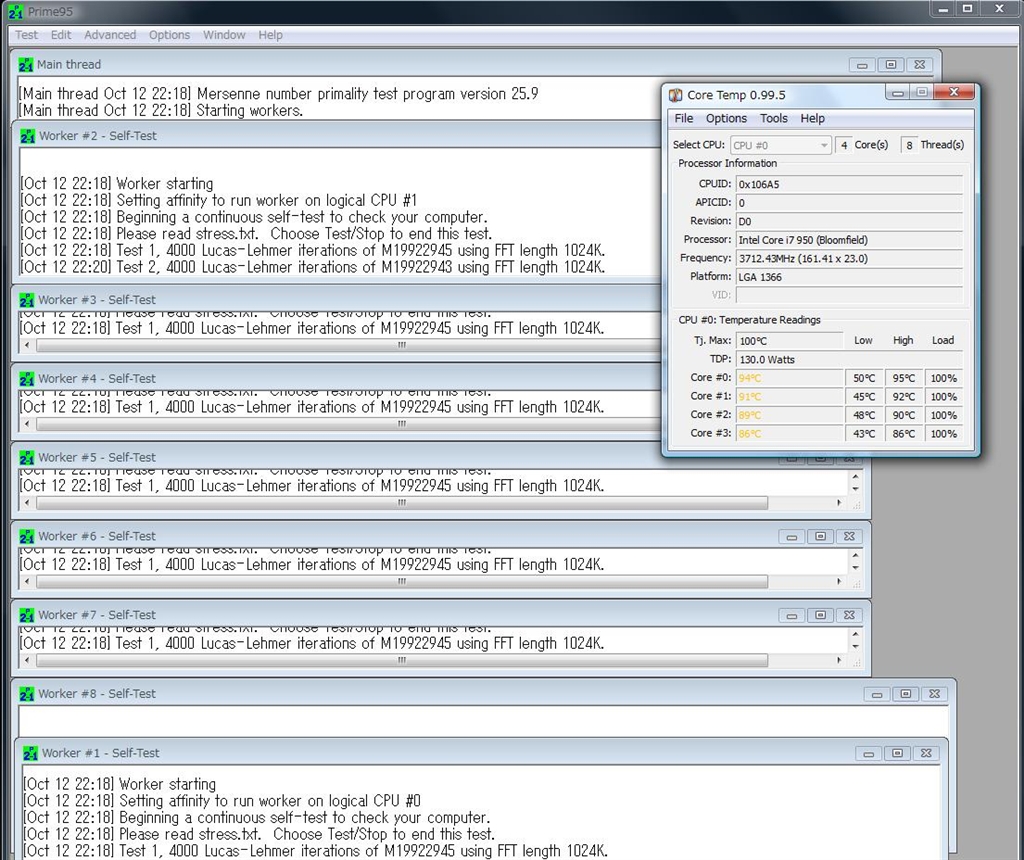Maximize the Worker #1 window
Viewport: 1024px width, 860px height.
pyautogui.click(x=897, y=754)
